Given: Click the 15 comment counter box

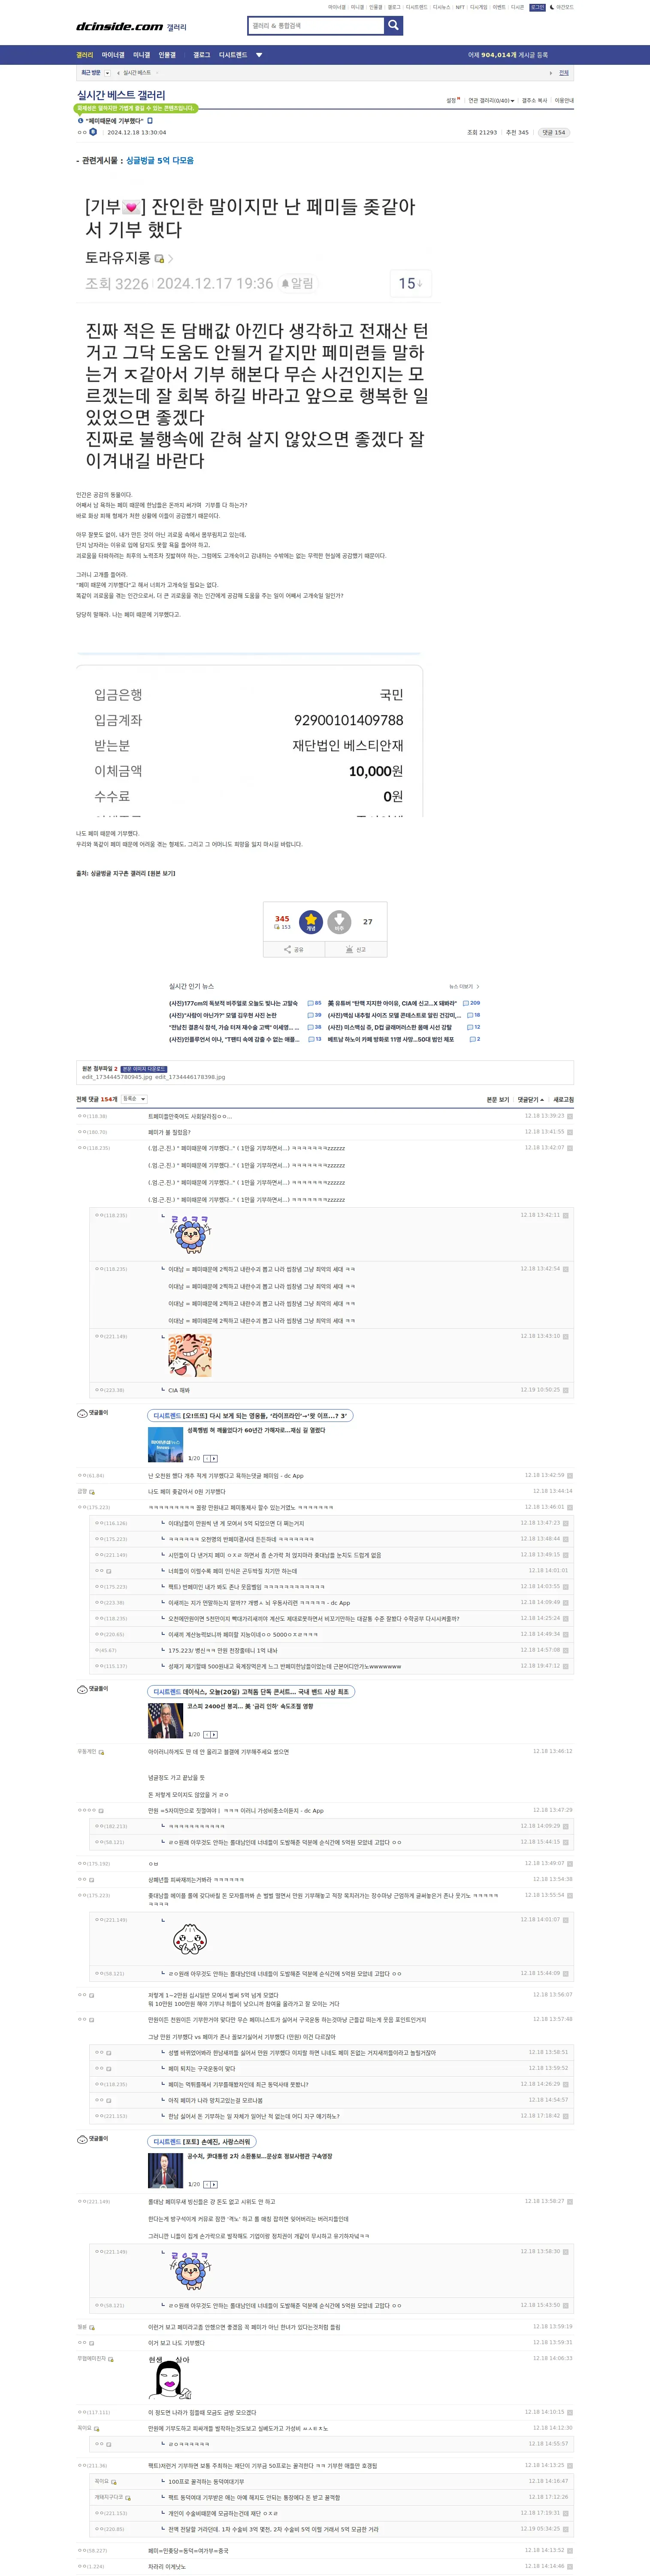Looking at the screenshot, I should (x=410, y=283).
